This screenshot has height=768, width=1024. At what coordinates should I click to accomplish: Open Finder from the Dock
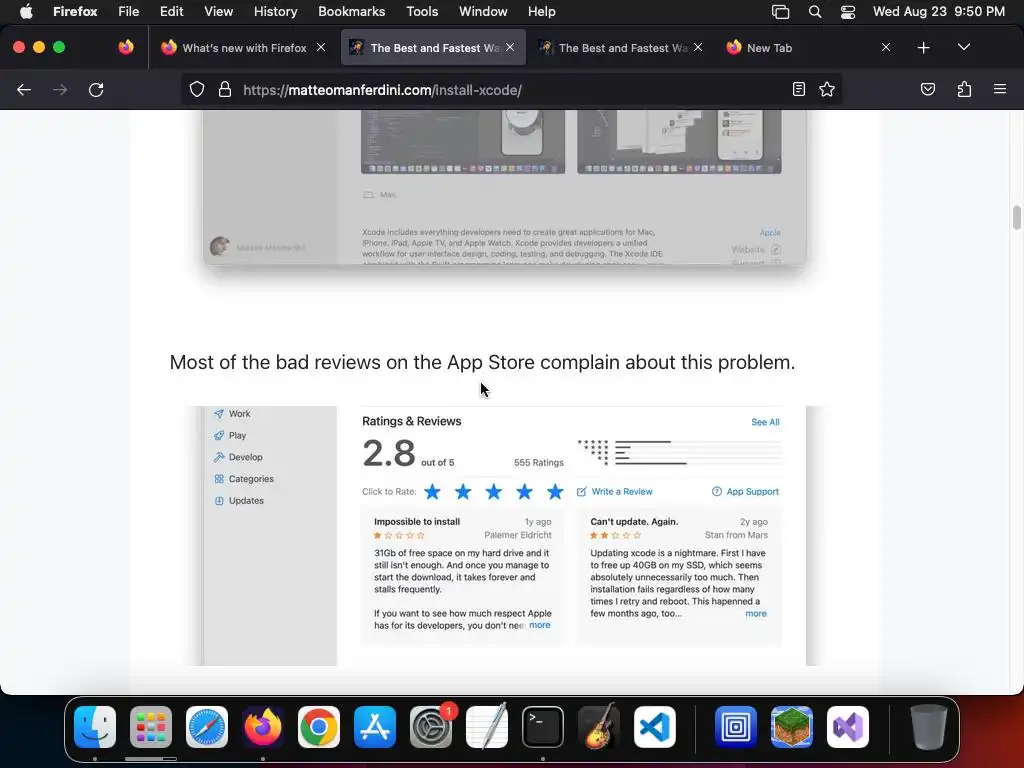pos(95,726)
